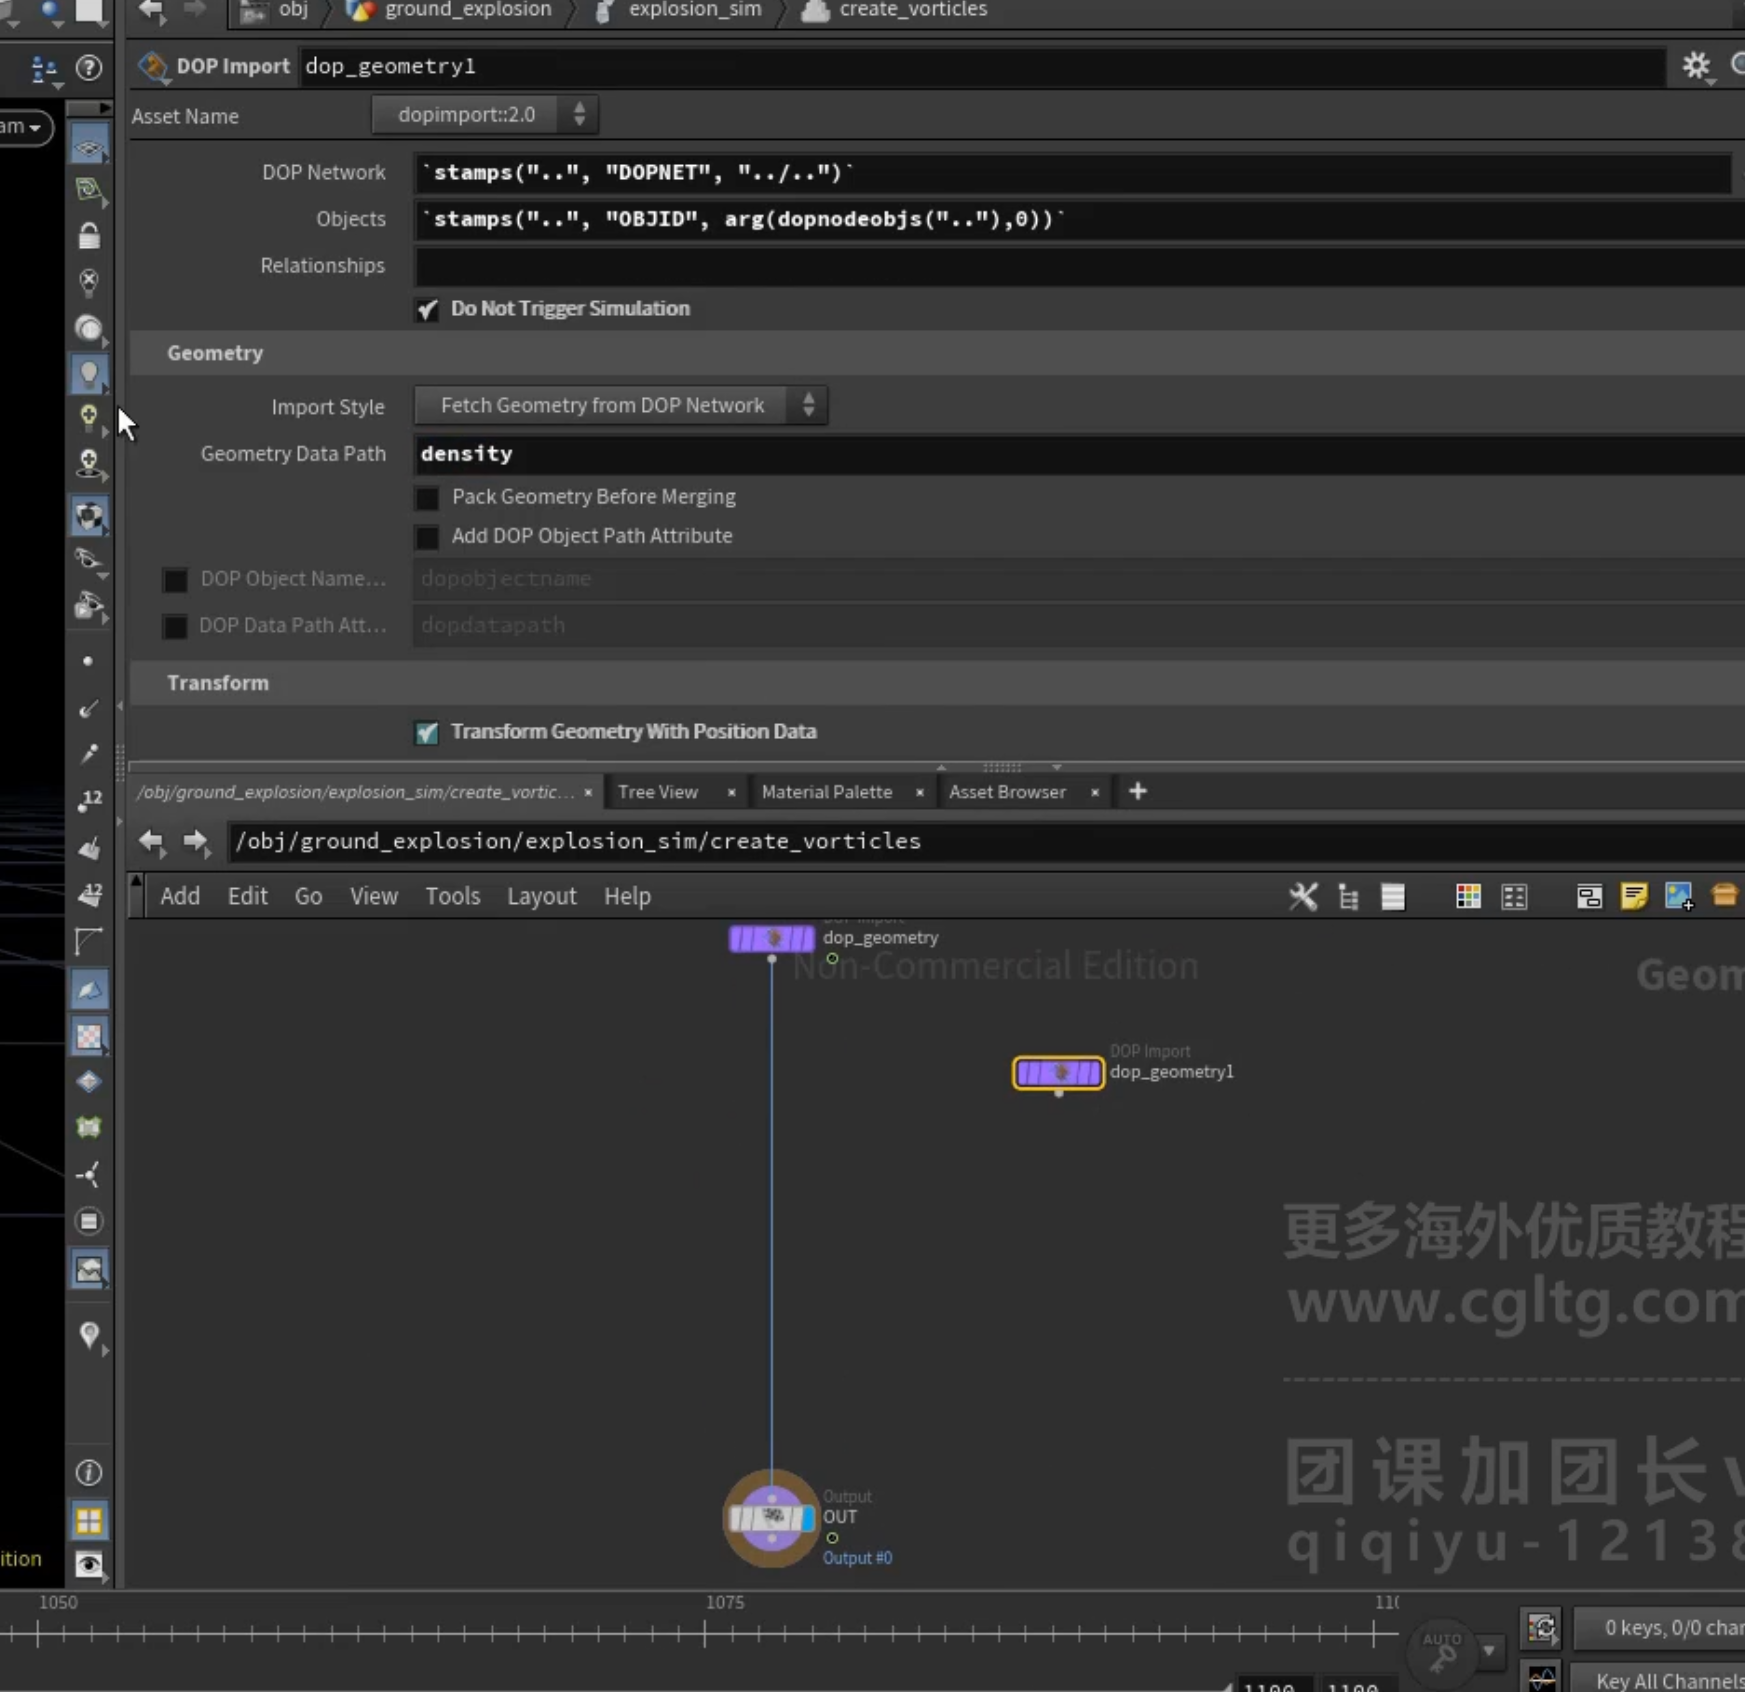1745x1692 pixels.
Task: Click the sticky note icon in network toolbar
Action: tap(1634, 896)
